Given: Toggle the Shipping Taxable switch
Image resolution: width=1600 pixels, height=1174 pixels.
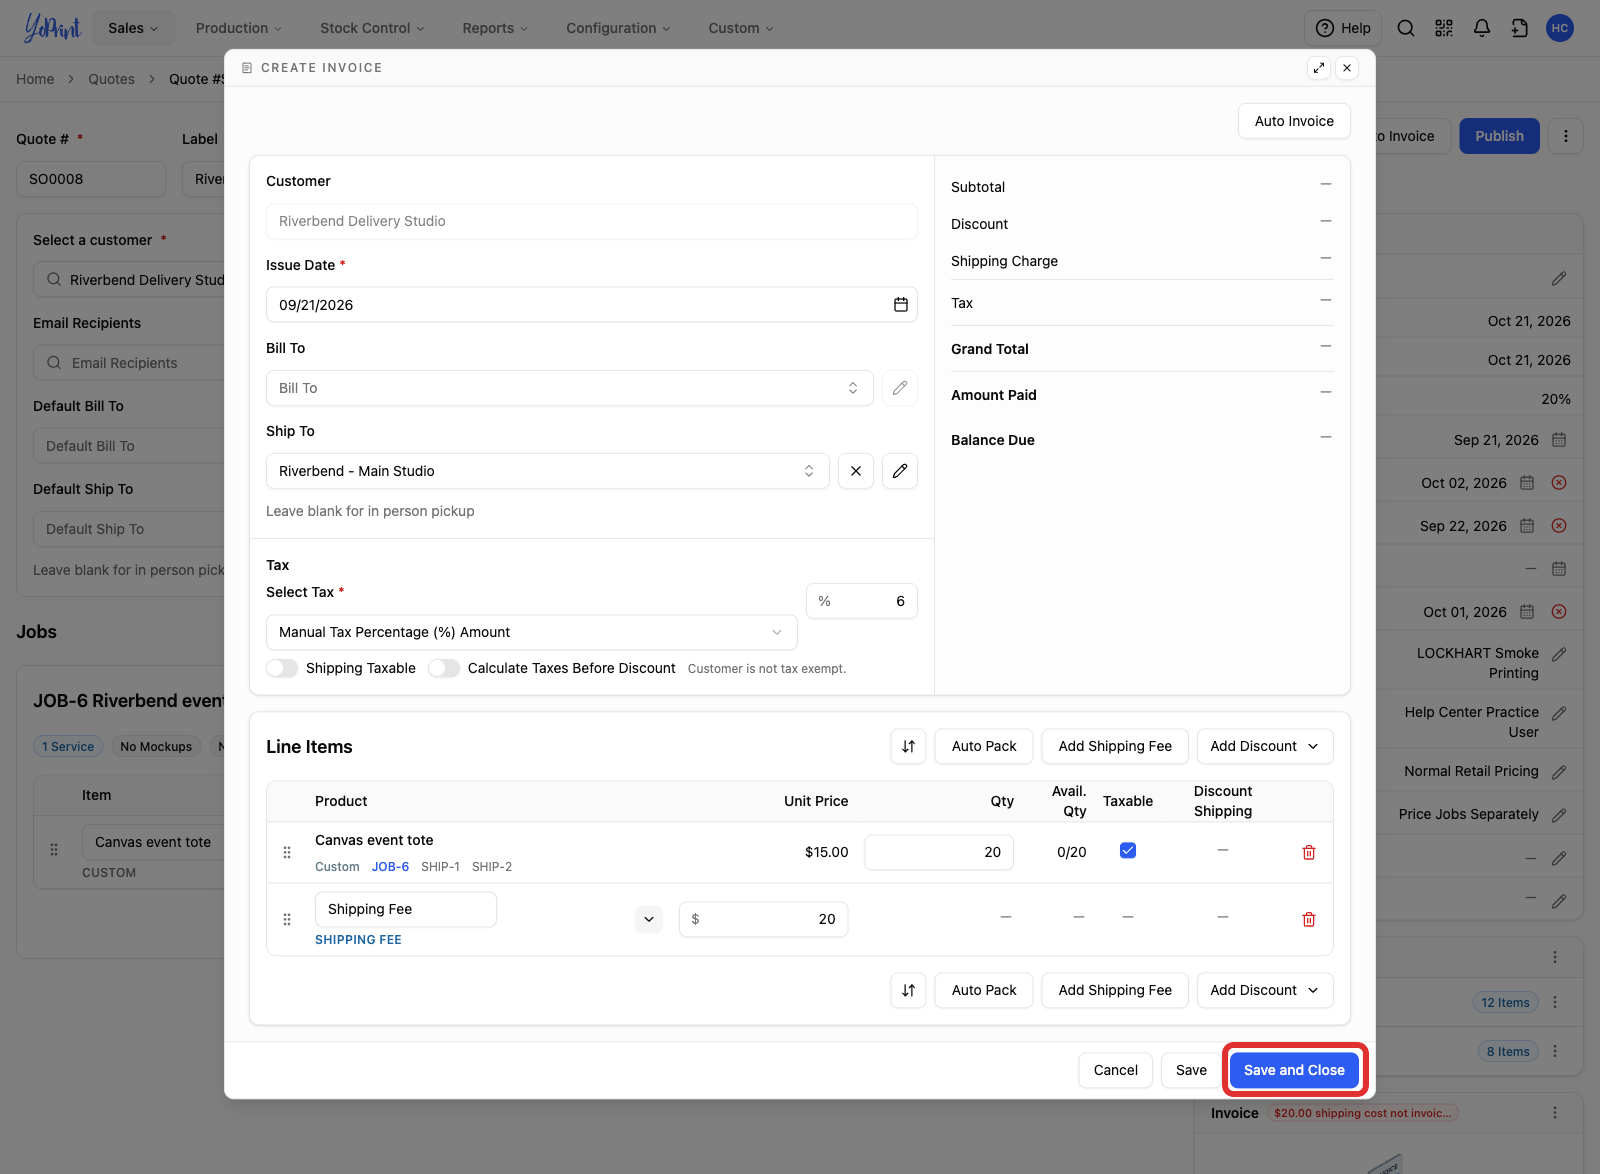Looking at the screenshot, I should click(282, 668).
